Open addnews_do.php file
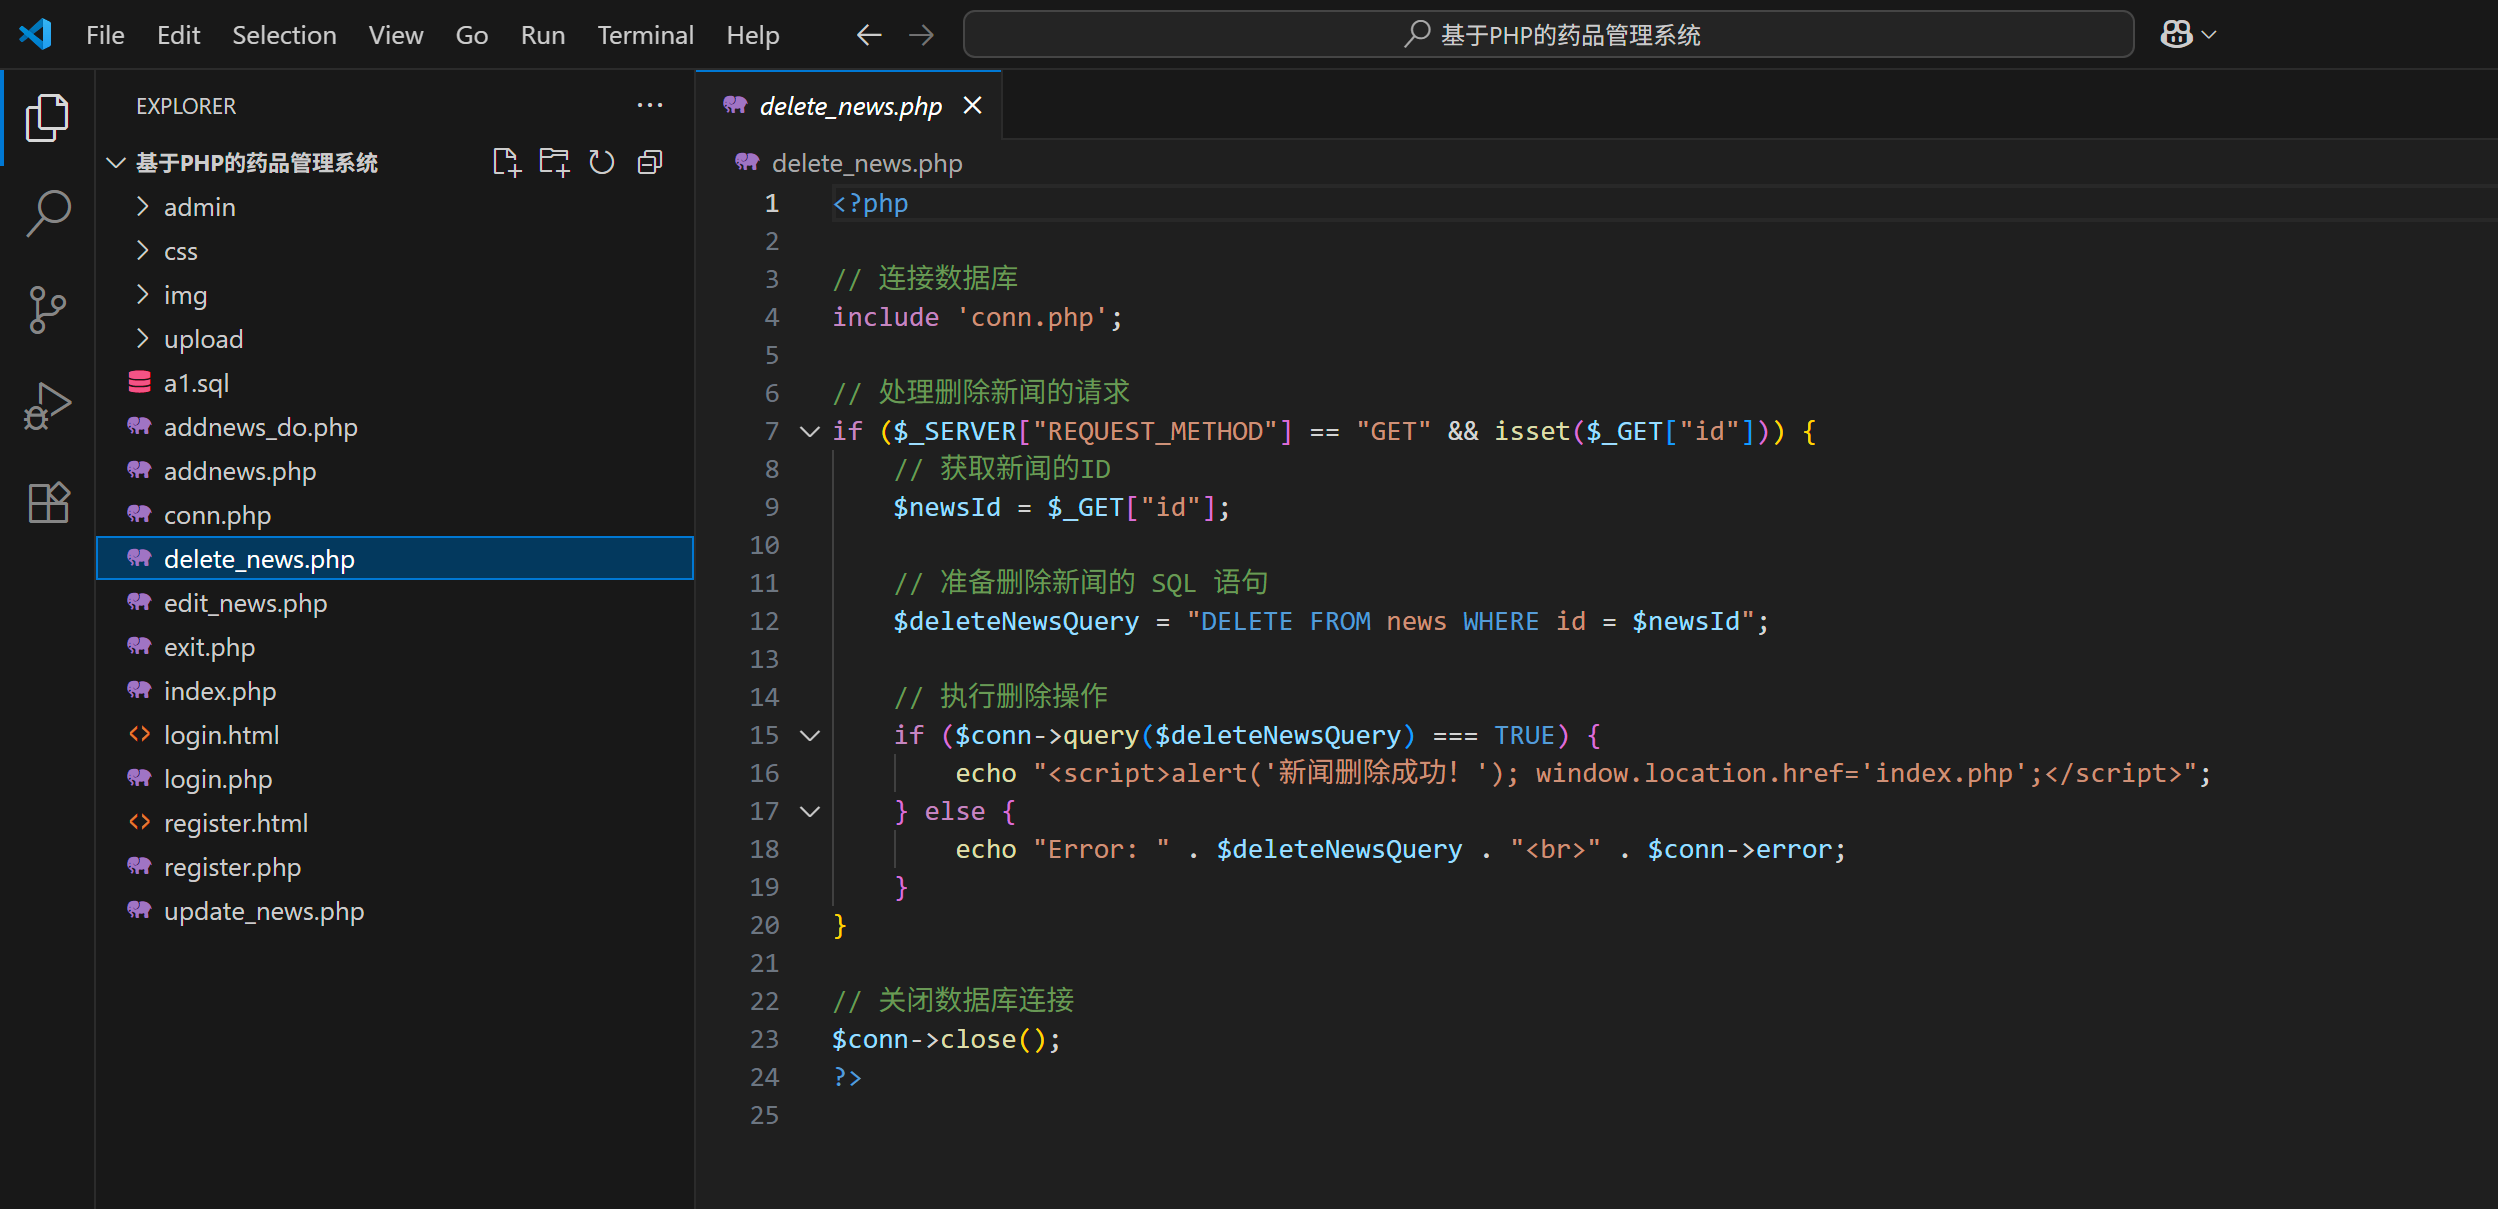The width and height of the screenshot is (2498, 1209). pos(395,427)
